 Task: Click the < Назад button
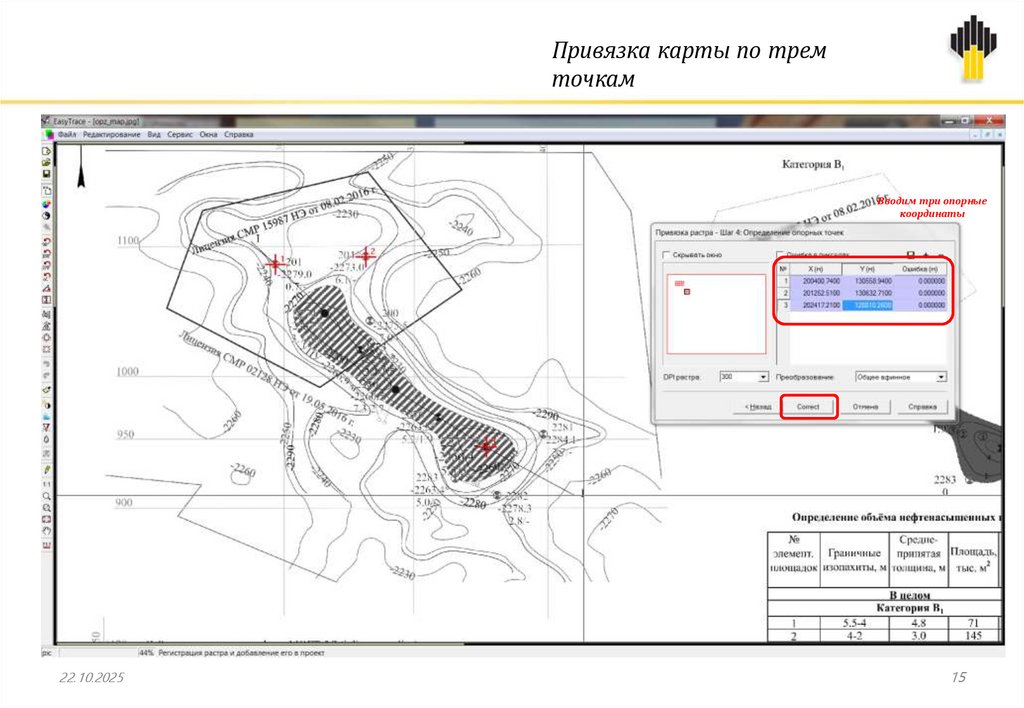point(758,407)
